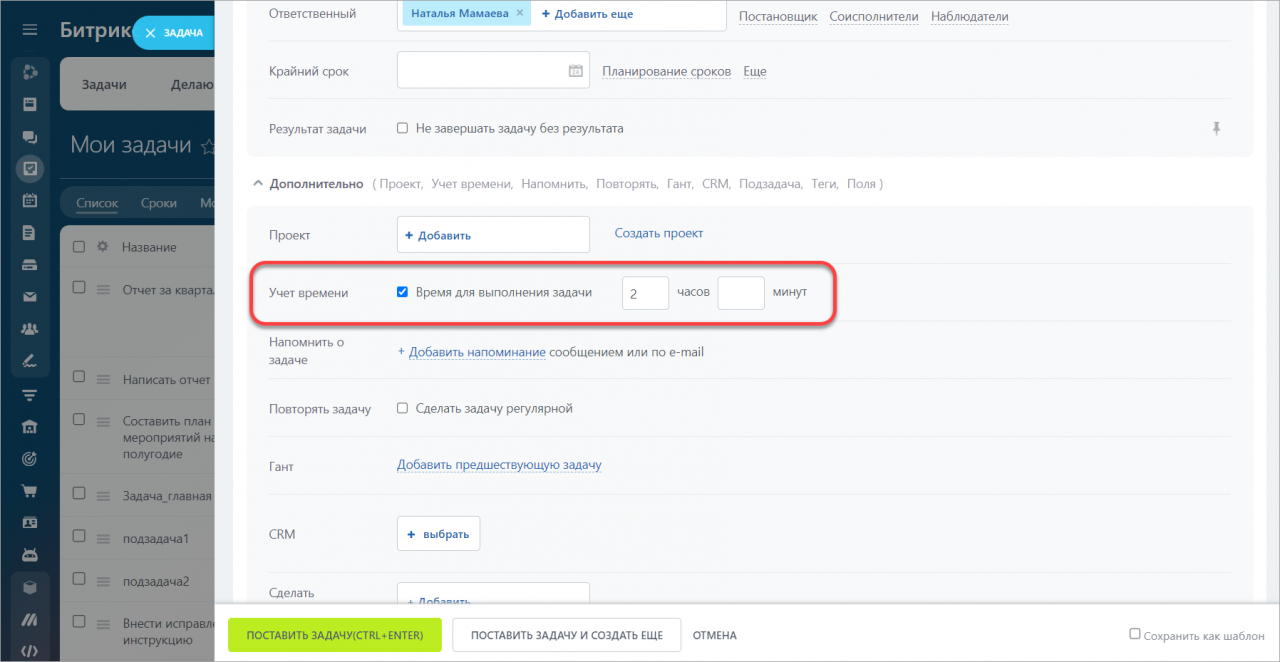Favorite the Мои задачи page star
1280x662 pixels.
(208, 146)
